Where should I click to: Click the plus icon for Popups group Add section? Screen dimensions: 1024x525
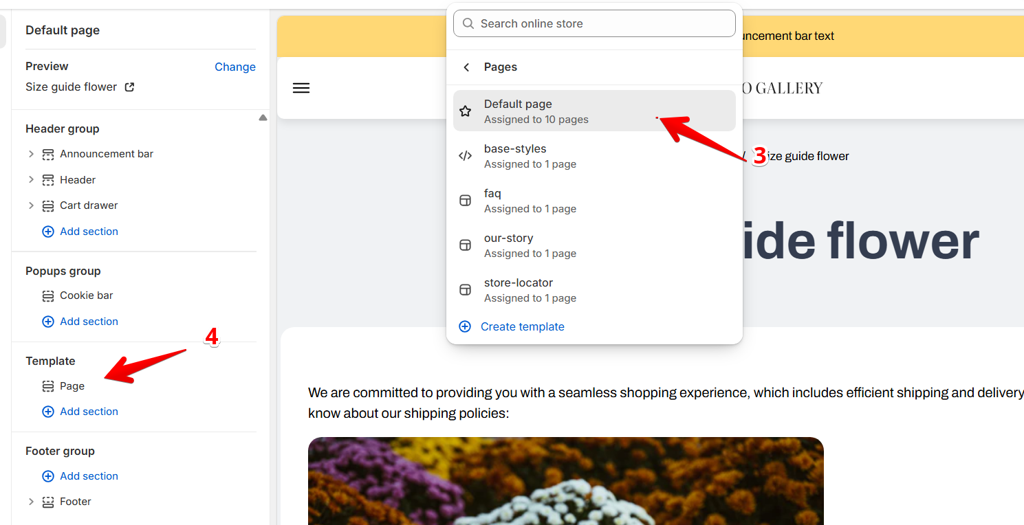pyautogui.click(x=48, y=321)
